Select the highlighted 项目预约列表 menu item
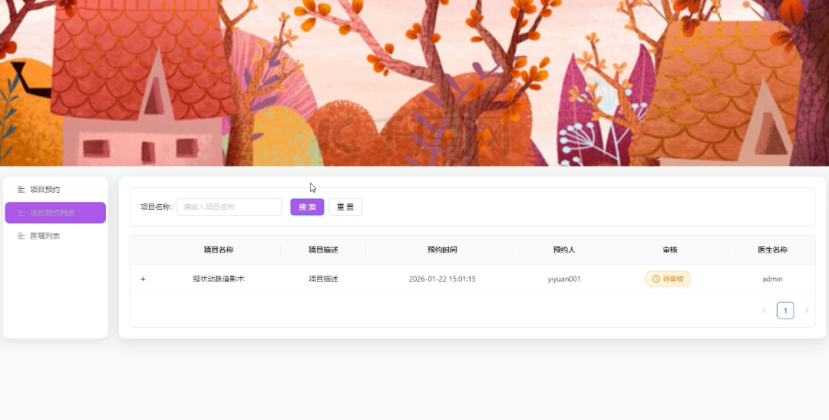This screenshot has height=420, width=829. [x=55, y=213]
